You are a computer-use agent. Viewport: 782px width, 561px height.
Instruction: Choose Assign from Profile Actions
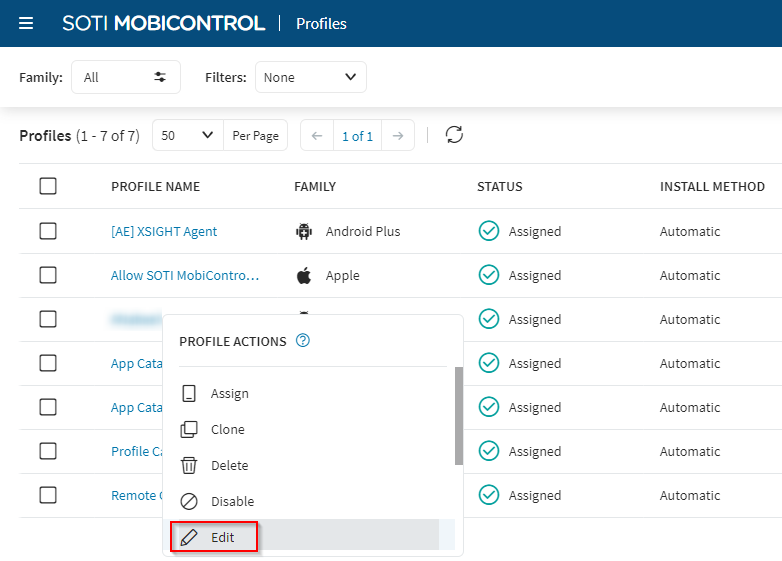[x=309, y=393]
